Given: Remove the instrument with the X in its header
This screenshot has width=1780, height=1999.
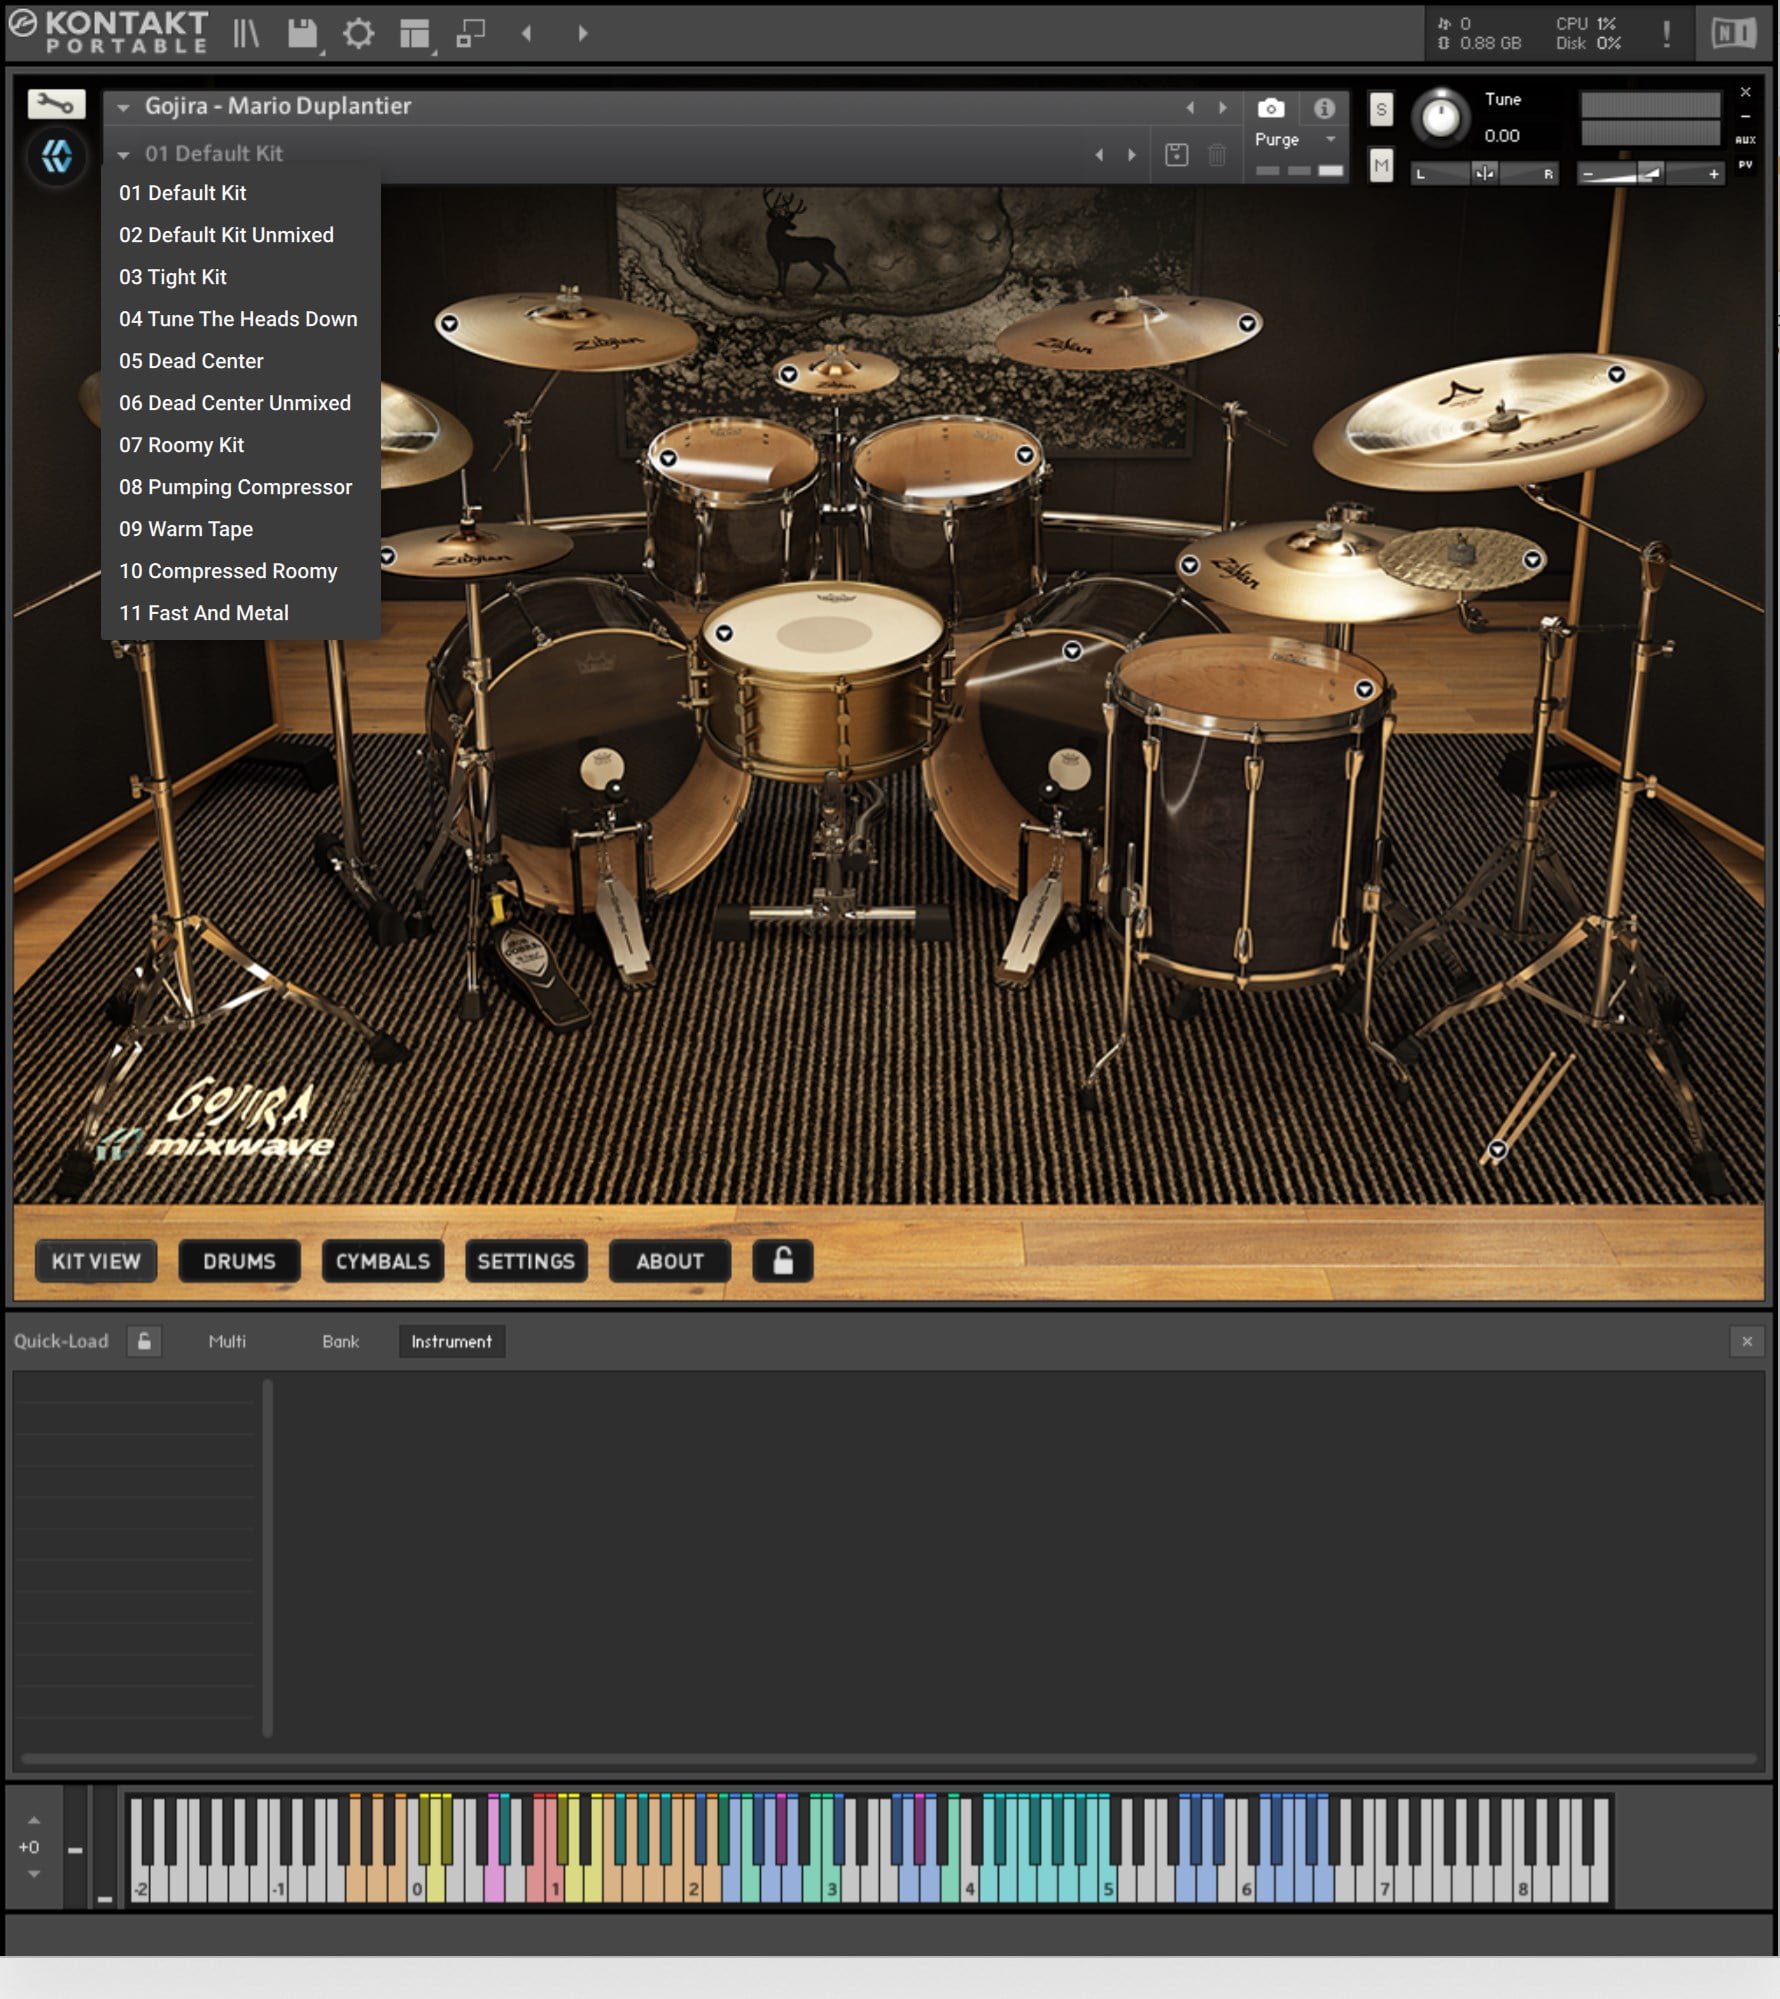Looking at the screenshot, I should 1745,92.
